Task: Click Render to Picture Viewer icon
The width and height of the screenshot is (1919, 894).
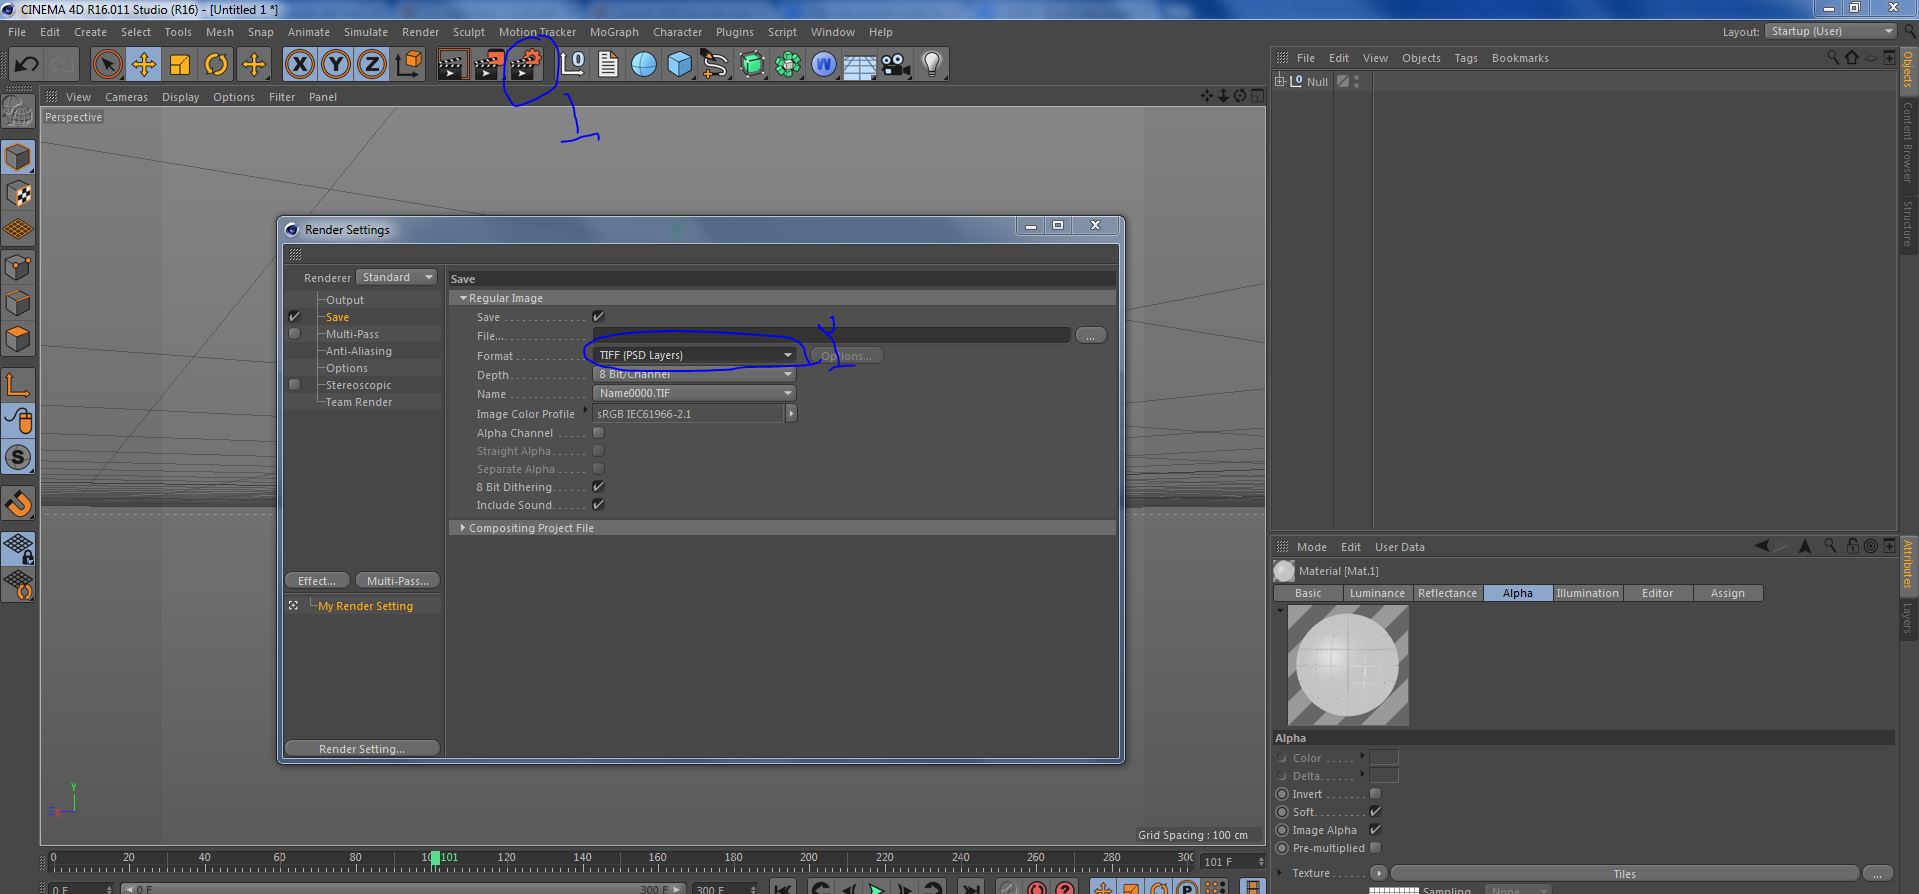Action: (489, 64)
